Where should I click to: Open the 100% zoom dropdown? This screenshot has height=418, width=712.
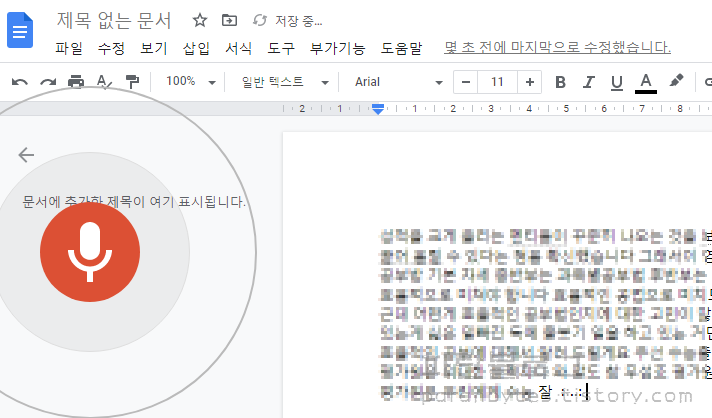(190, 82)
